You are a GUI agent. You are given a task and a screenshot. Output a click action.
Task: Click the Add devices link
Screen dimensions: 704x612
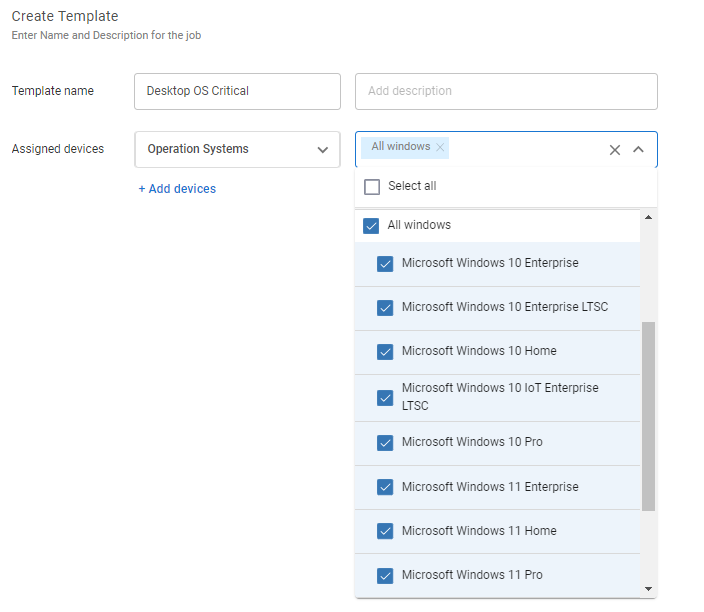[x=177, y=189]
